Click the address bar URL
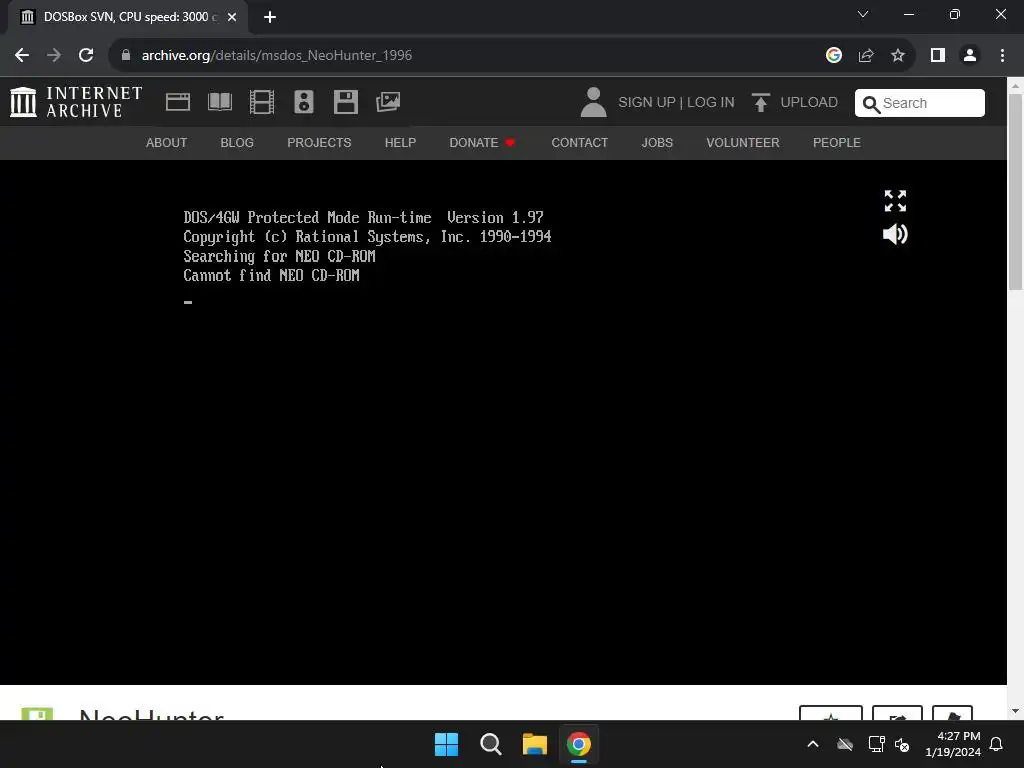 click(276, 56)
